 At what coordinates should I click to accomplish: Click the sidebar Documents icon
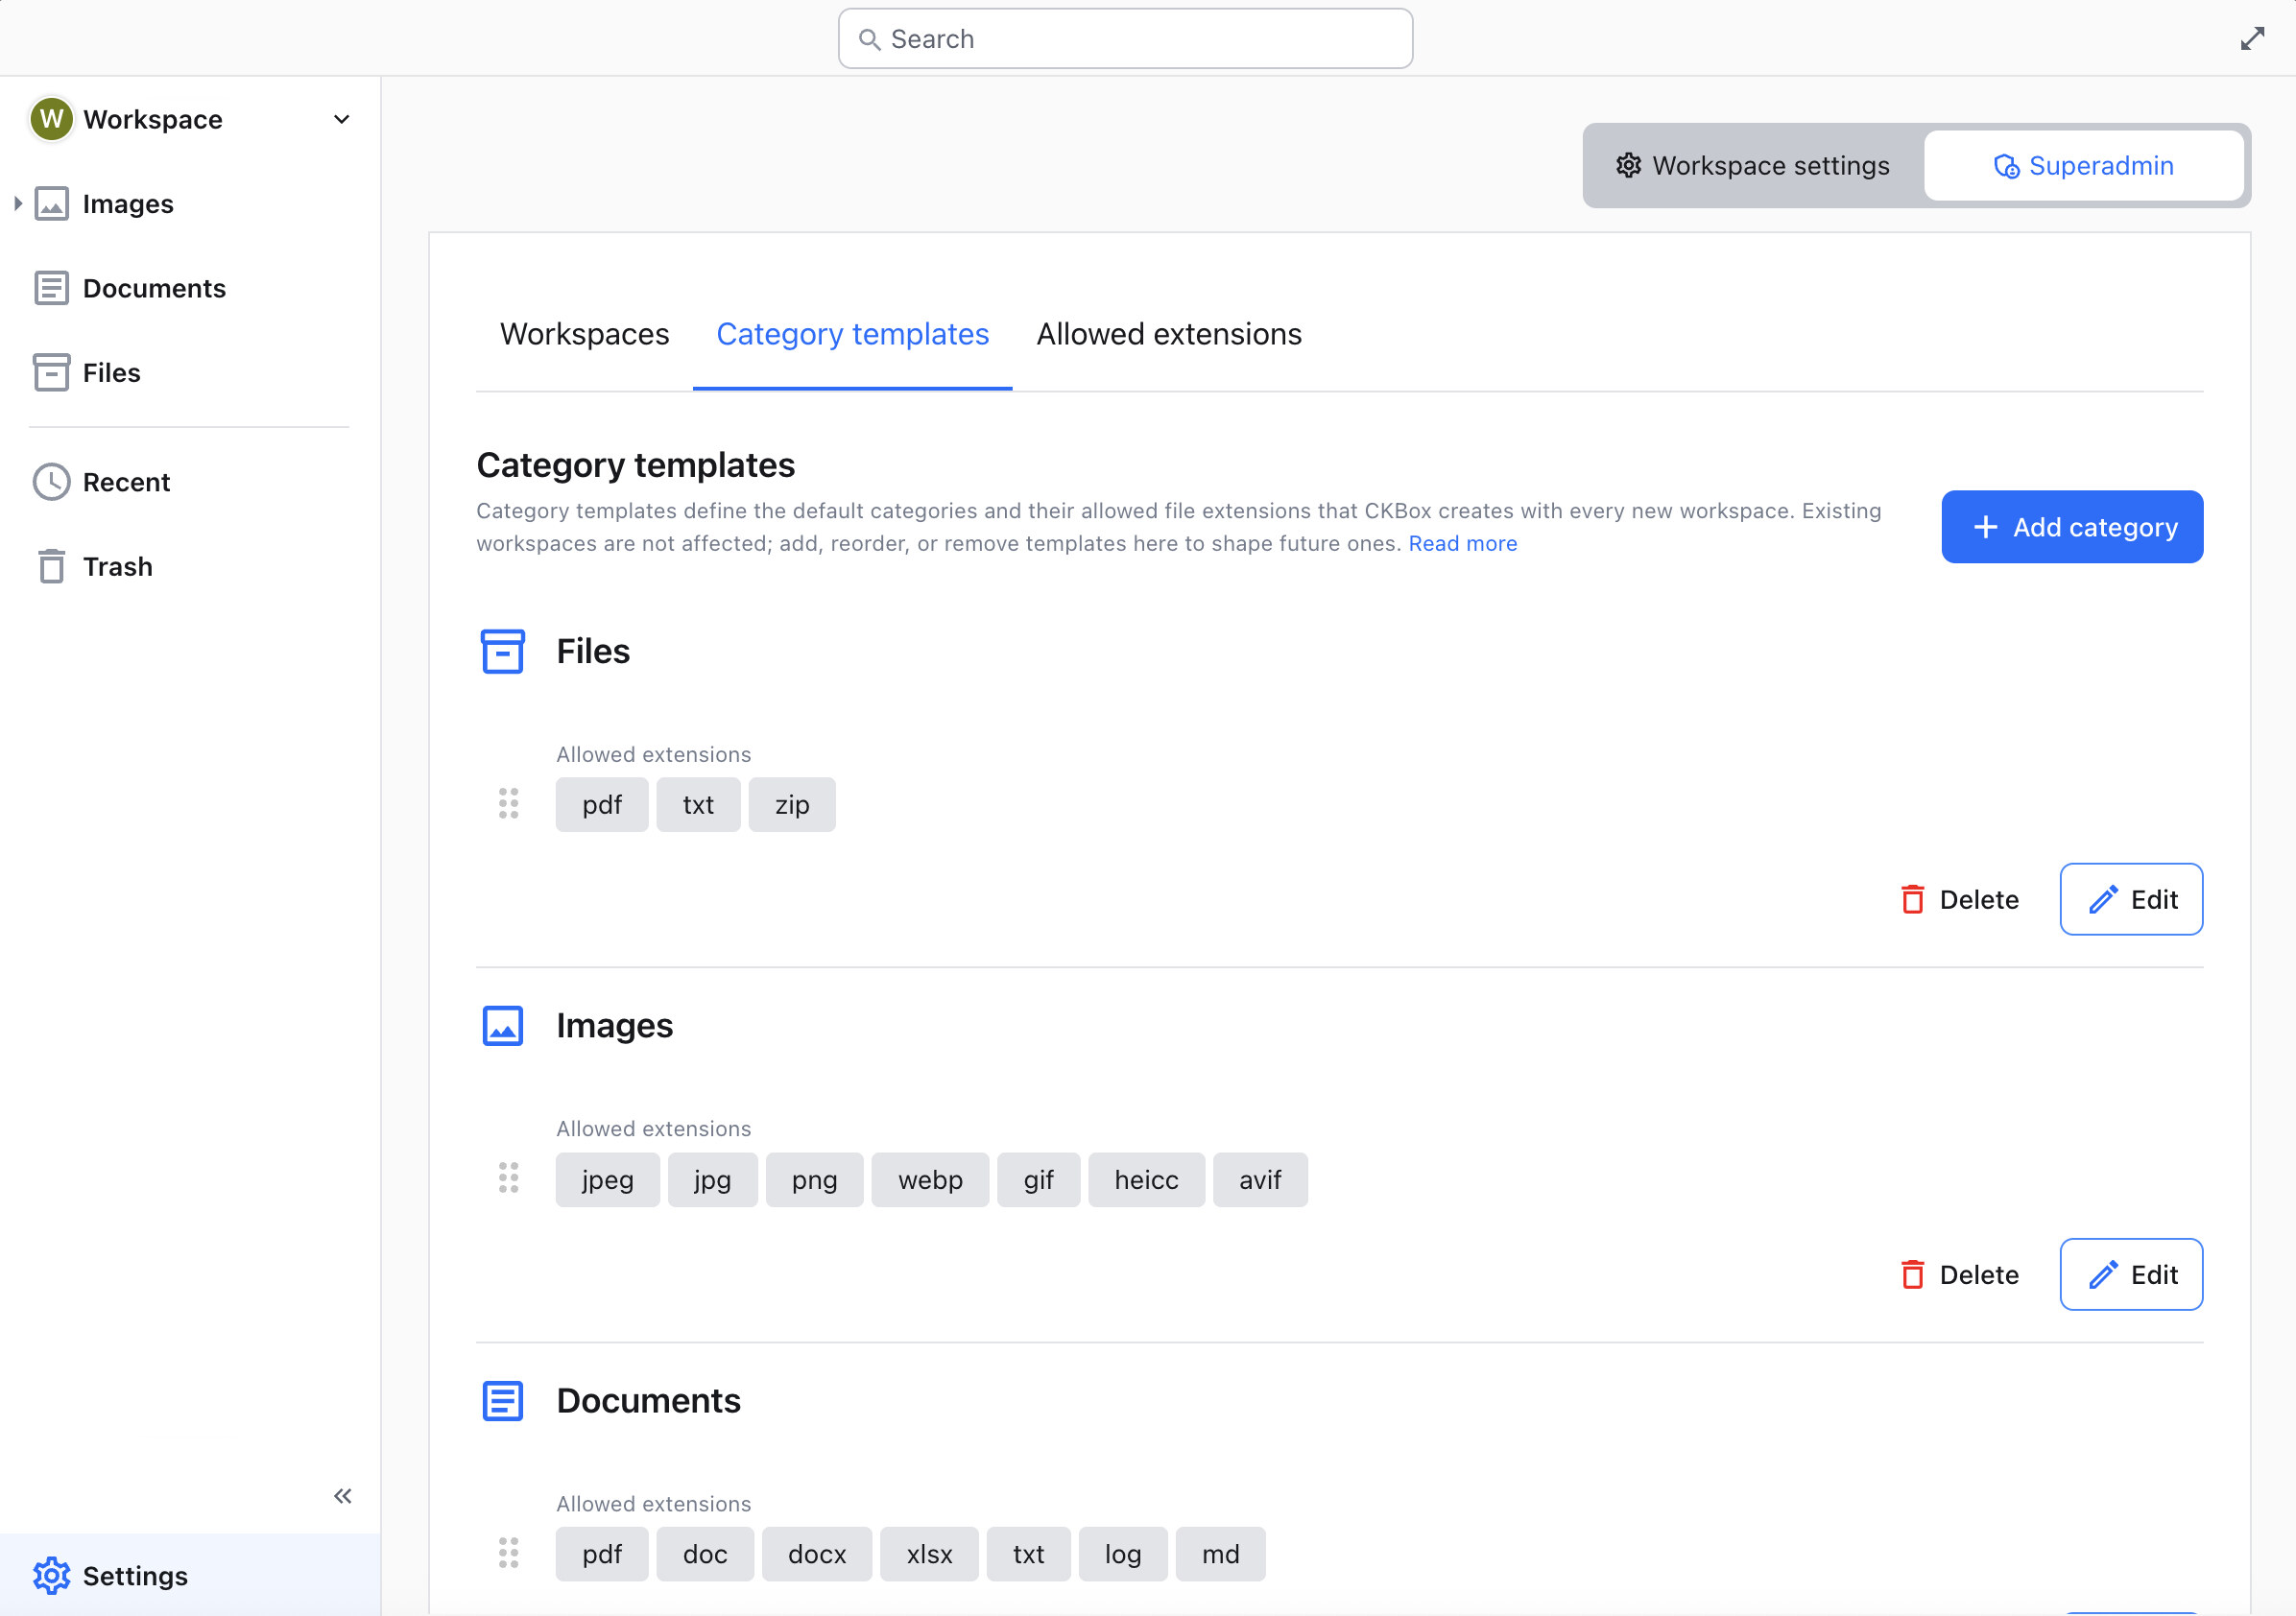pos(52,288)
